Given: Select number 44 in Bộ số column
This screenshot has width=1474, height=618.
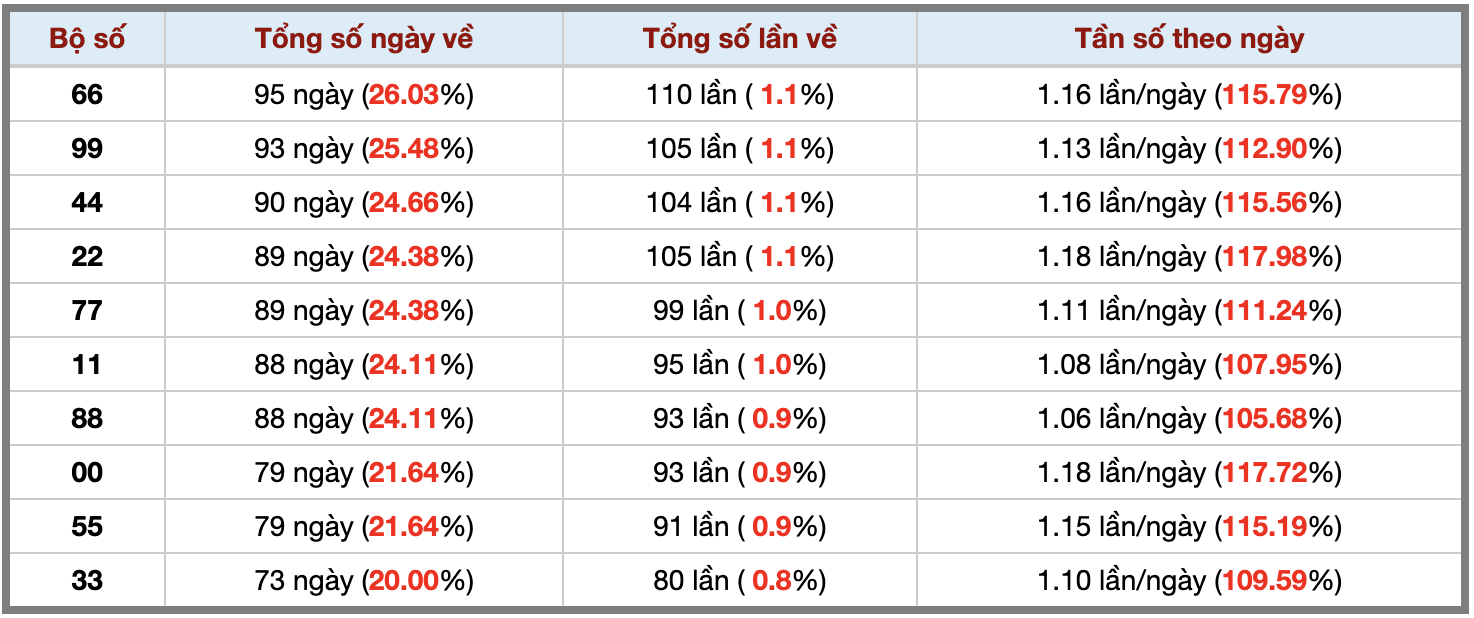Looking at the screenshot, I should pos(87,202).
